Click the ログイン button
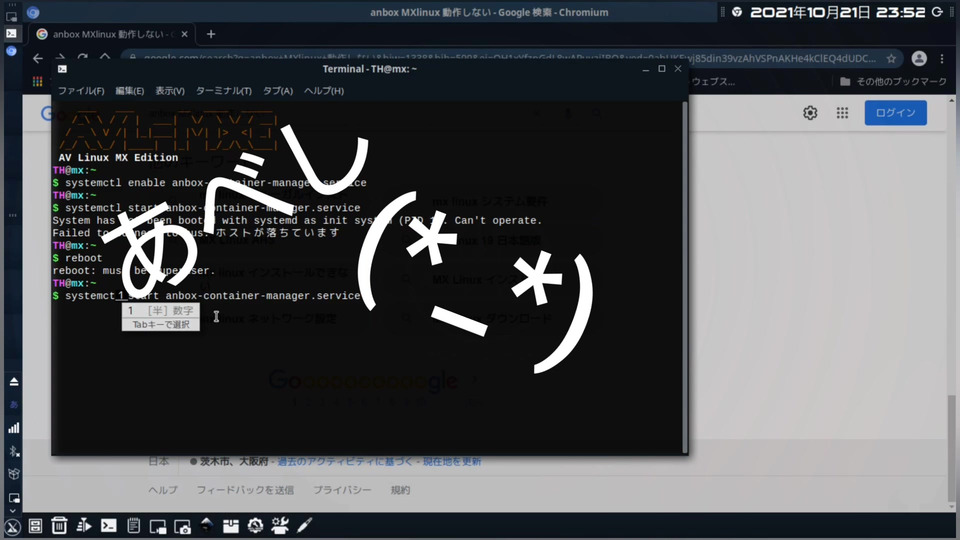This screenshot has width=960, height=540. pyautogui.click(x=896, y=113)
